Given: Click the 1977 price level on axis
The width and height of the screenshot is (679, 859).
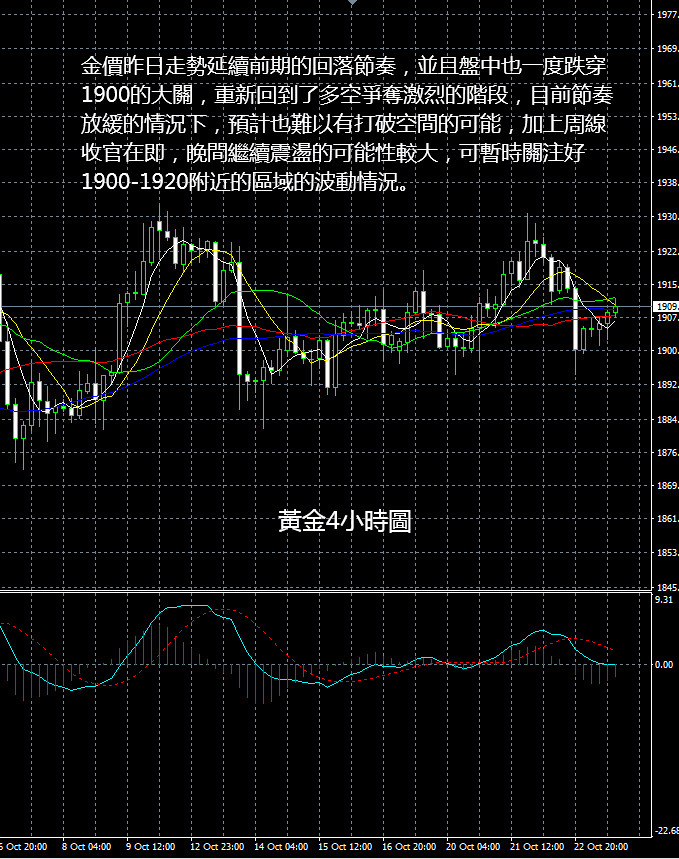Looking at the screenshot, I should (665, 15).
